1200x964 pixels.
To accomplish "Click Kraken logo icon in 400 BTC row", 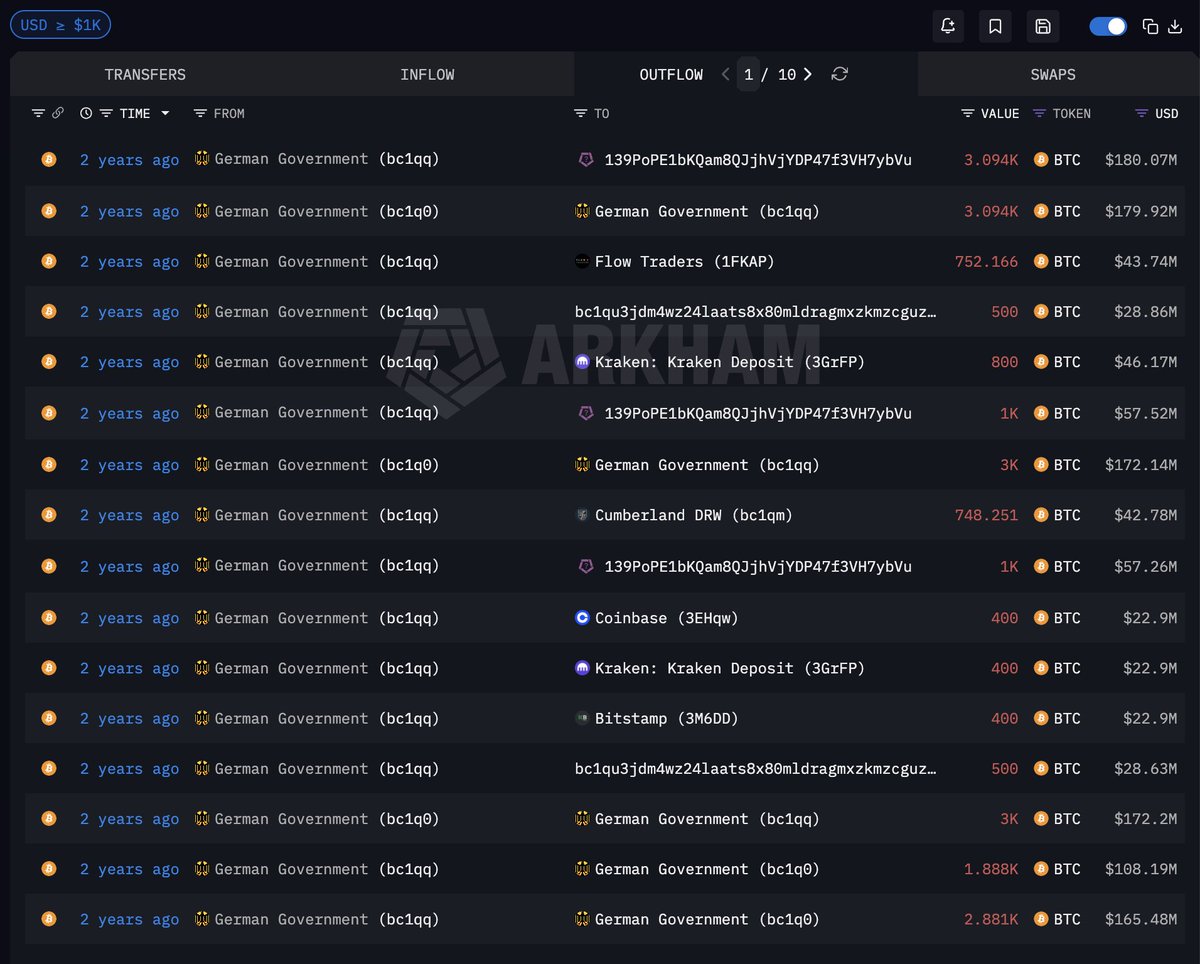I will pos(582,668).
